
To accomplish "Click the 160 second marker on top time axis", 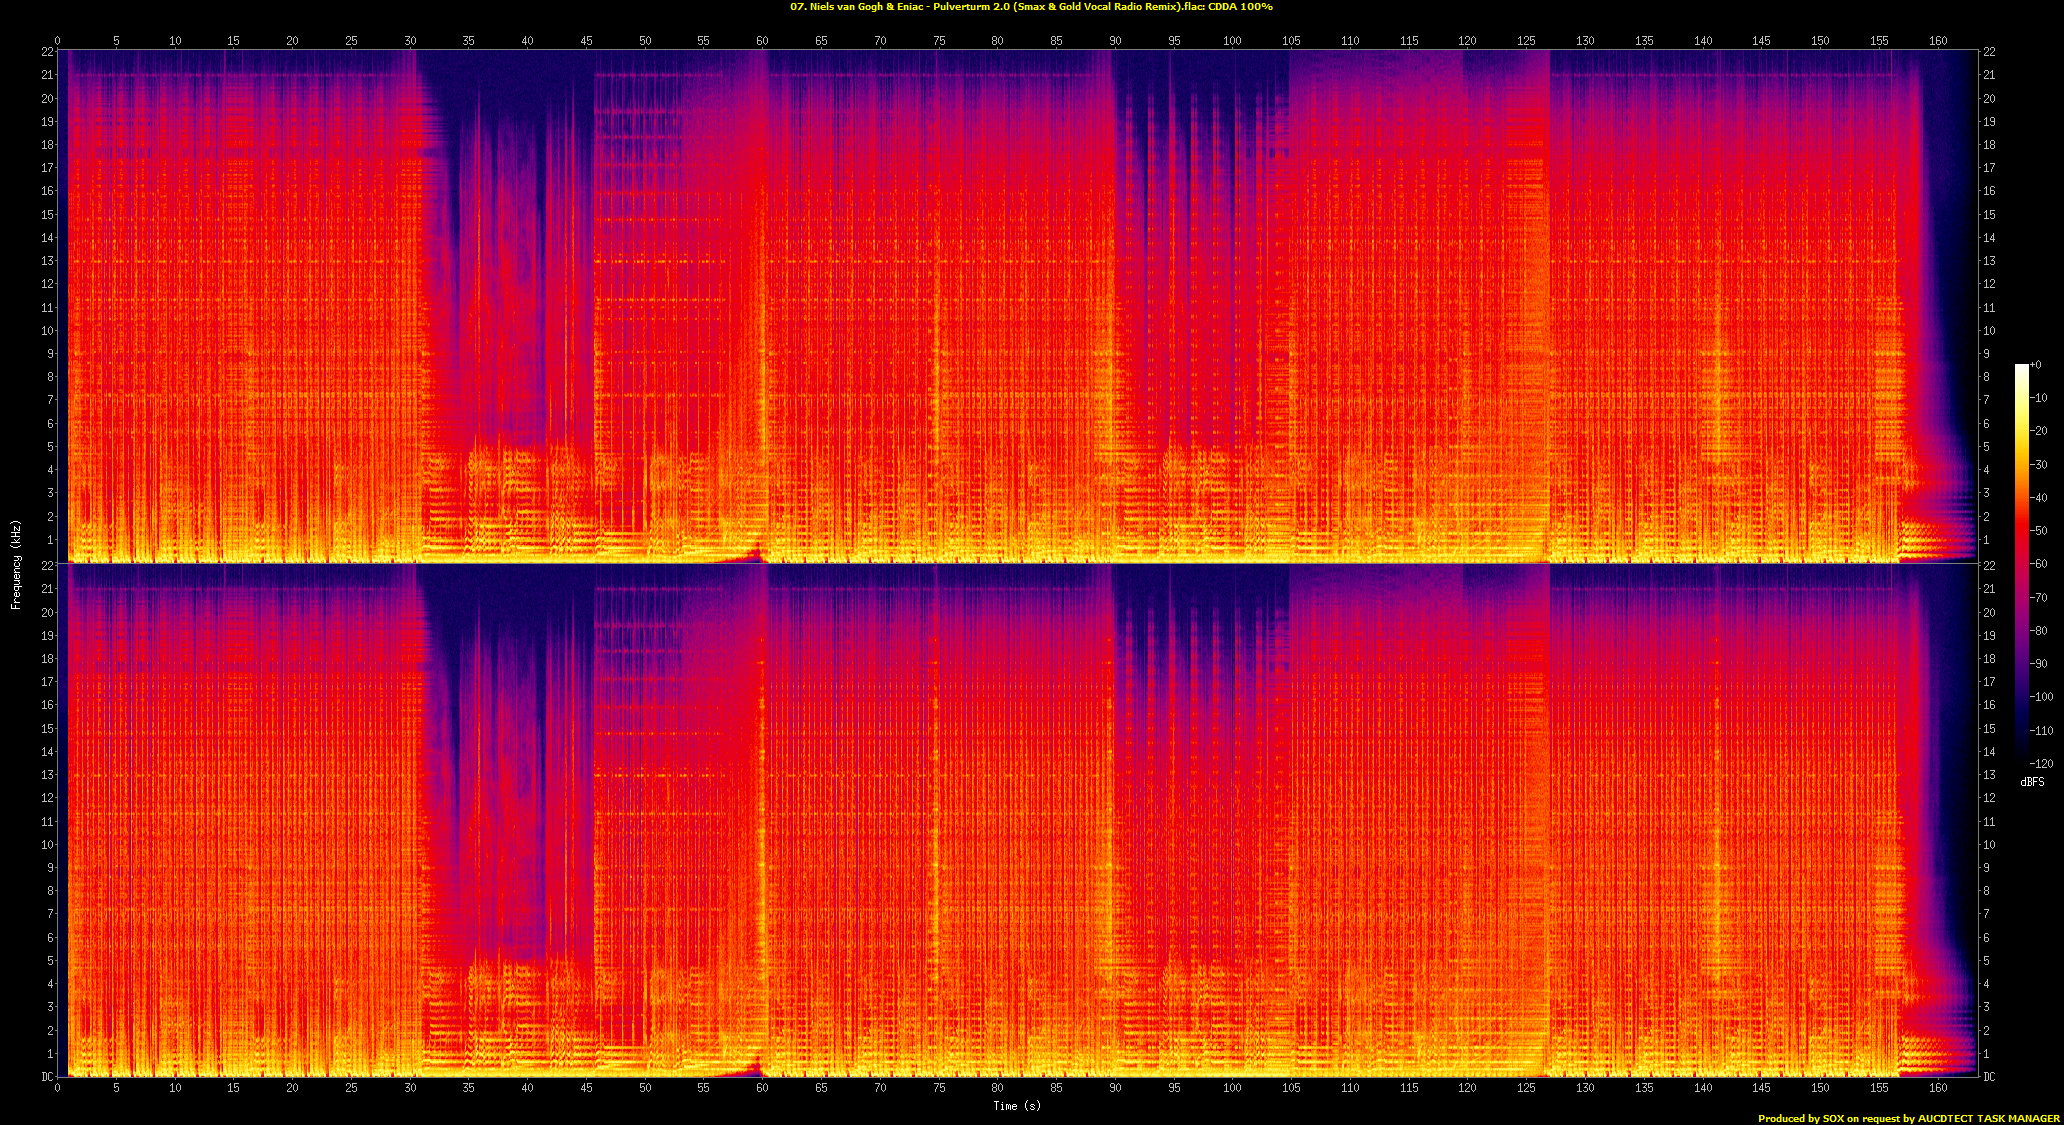I will tap(1937, 41).
